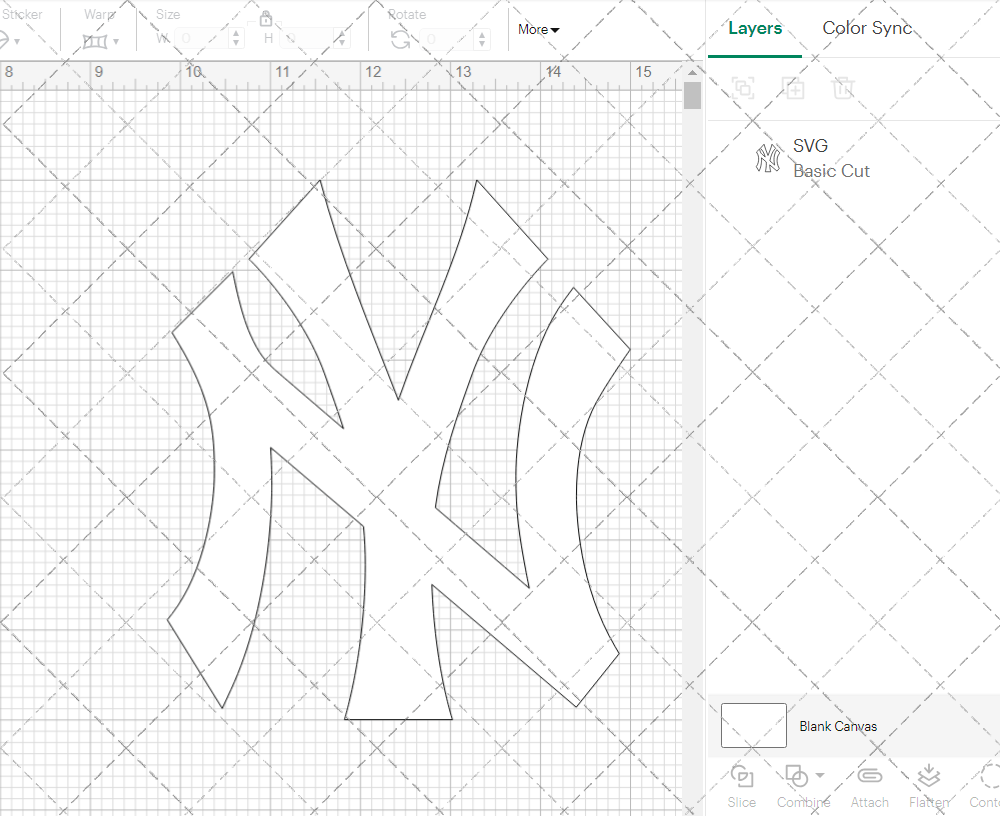Toggle the size aspect ratio lock
Screen dimensions: 1000x816
tap(266, 19)
